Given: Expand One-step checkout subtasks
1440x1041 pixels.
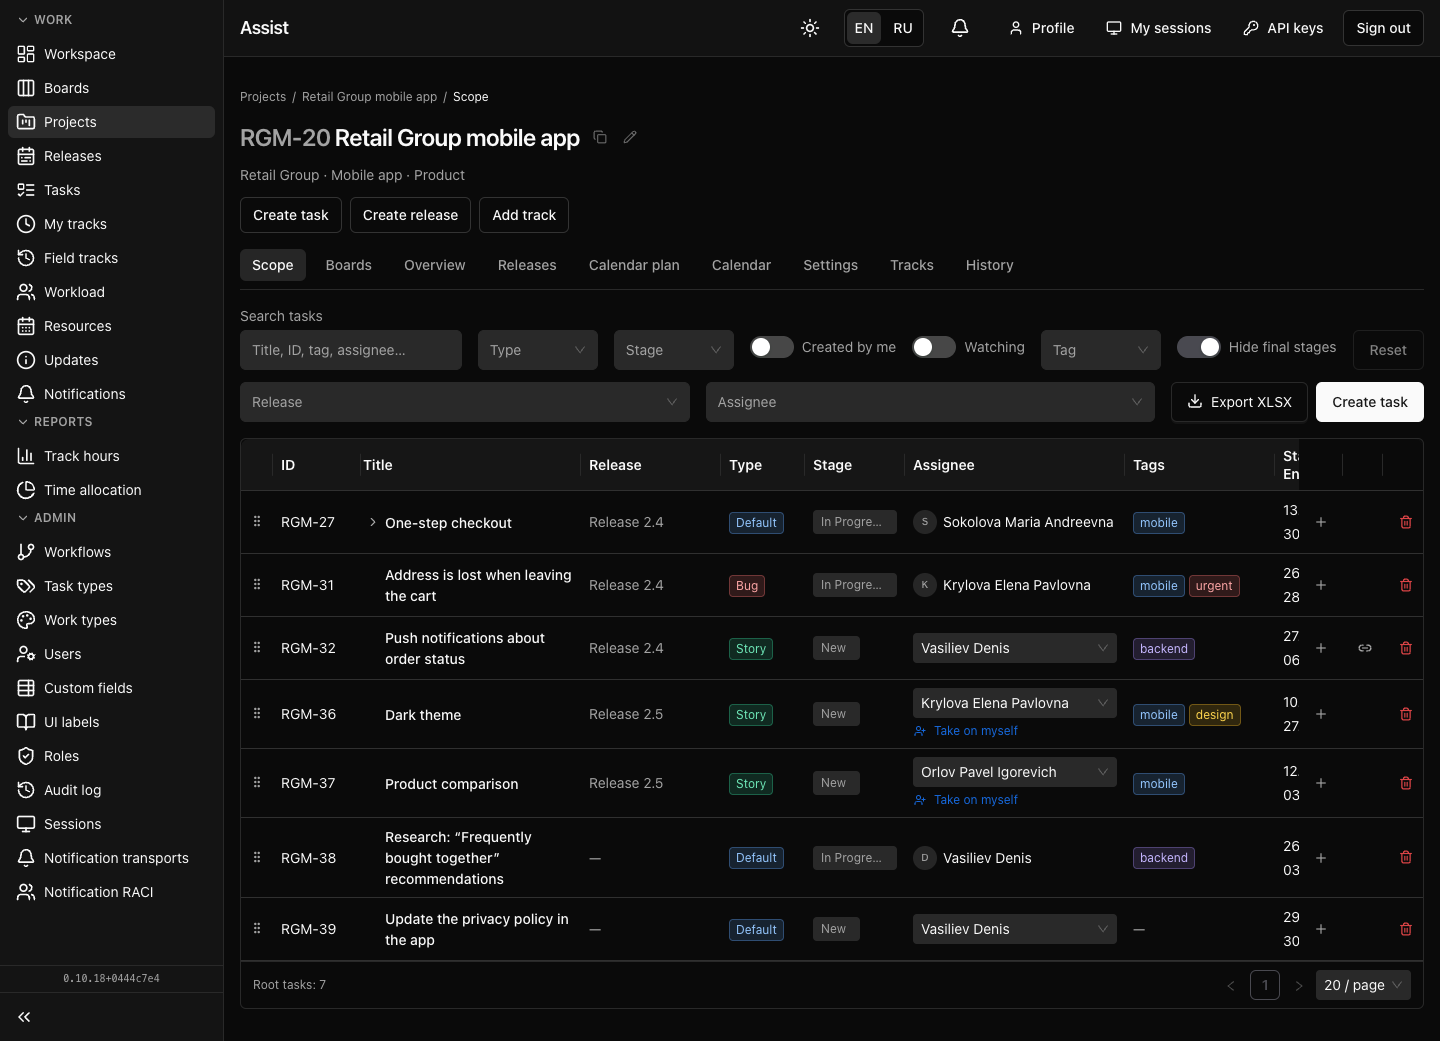Looking at the screenshot, I should [x=373, y=522].
